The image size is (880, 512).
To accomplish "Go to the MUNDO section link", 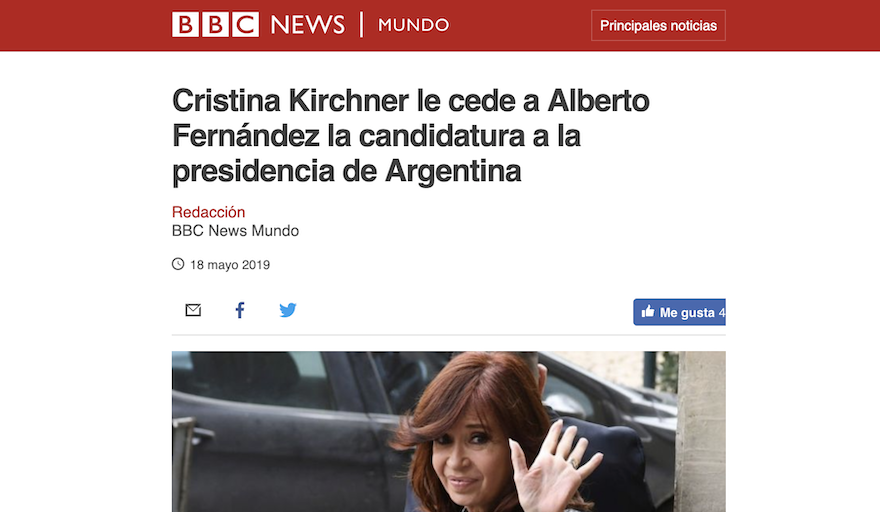I will (414, 25).
